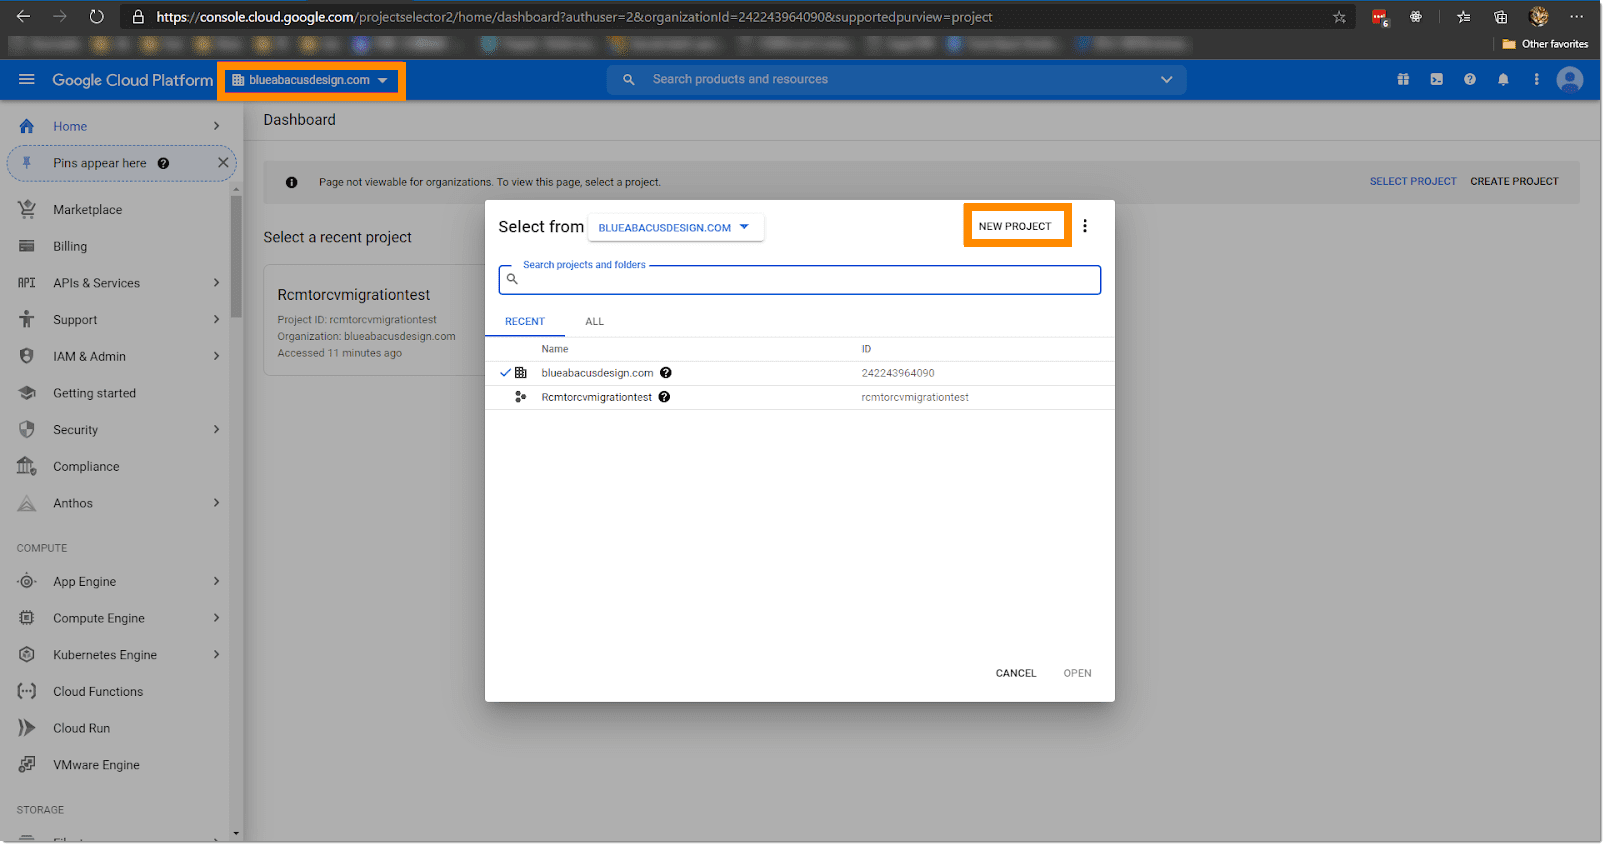Click the three-dot menu beside NEW PROJECT
Screen dimensions: 1605x846
click(1085, 226)
